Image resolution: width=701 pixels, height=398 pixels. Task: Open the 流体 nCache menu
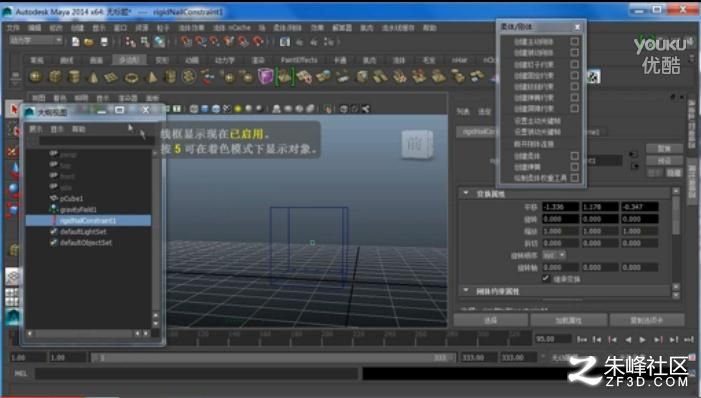[x=232, y=28]
